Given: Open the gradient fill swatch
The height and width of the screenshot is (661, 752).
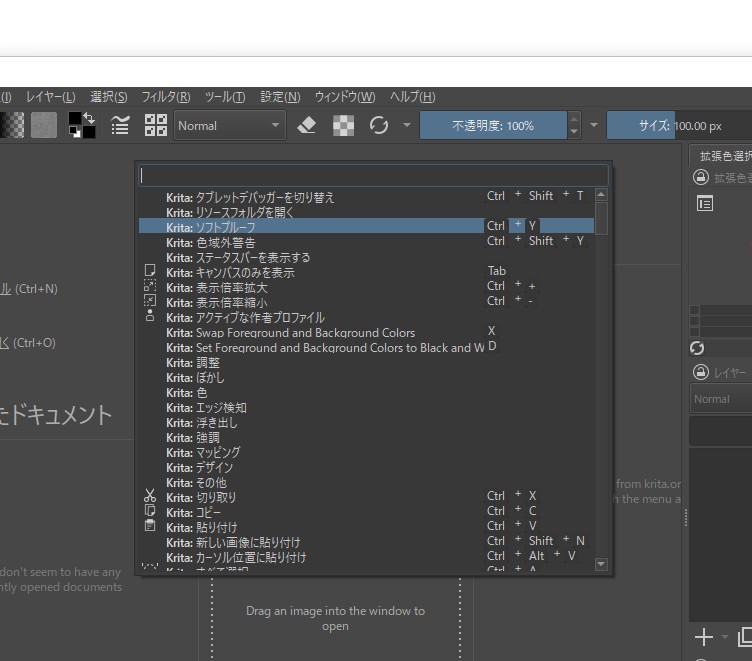Looking at the screenshot, I should tap(12, 125).
